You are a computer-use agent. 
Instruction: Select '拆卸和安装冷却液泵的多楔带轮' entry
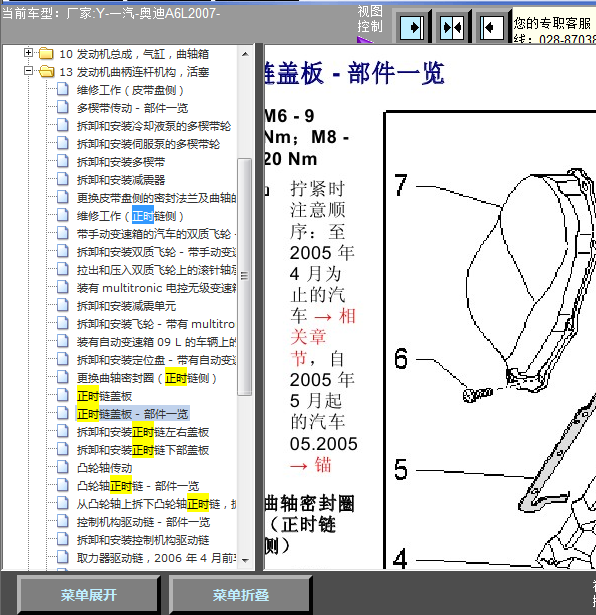[154, 126]
